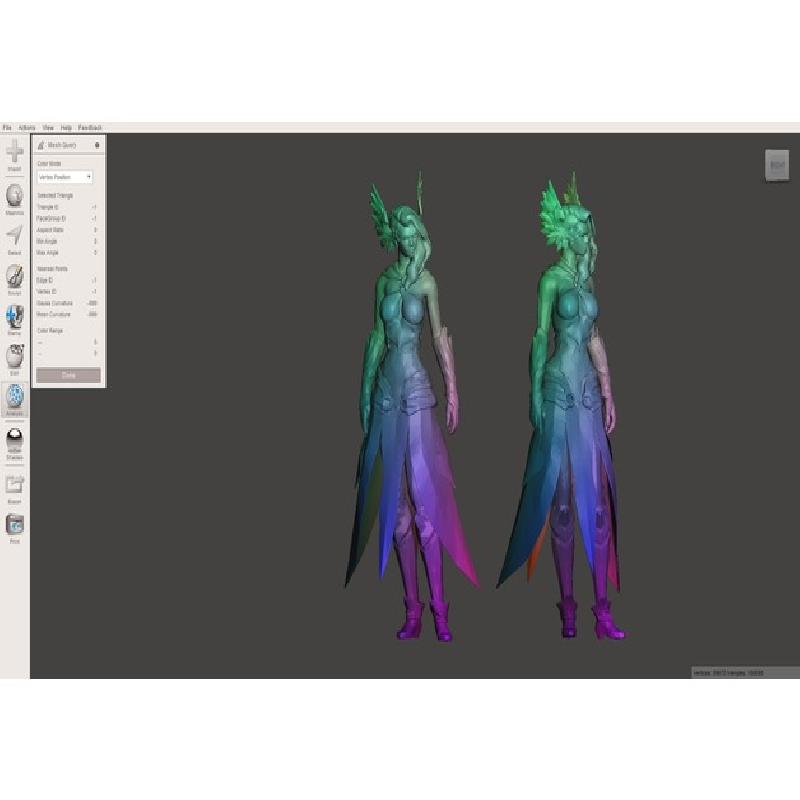Open the Feedback menu

click(x=90, y=128)
